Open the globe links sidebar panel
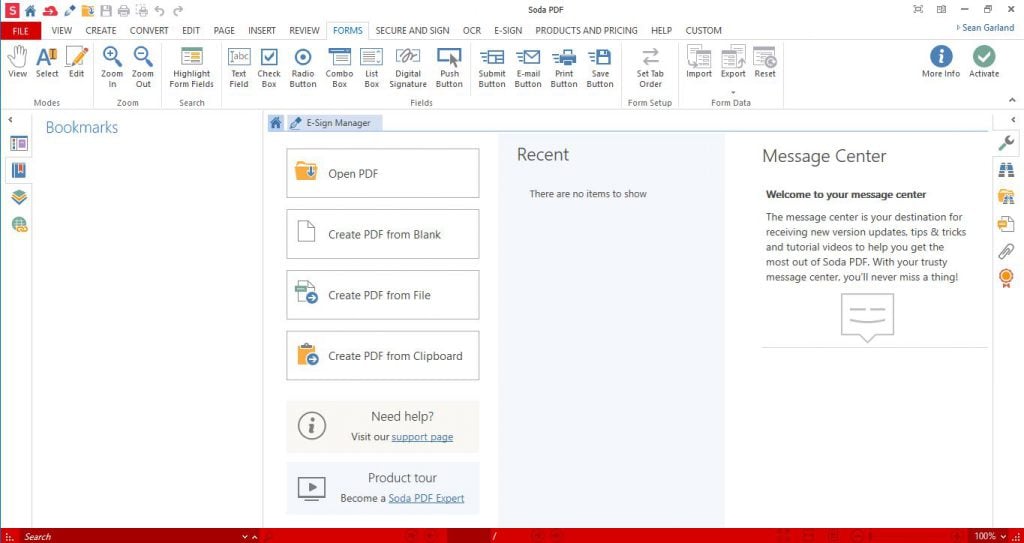The width and height of the screenshot is (1024, 543). (x=19, y=225)
